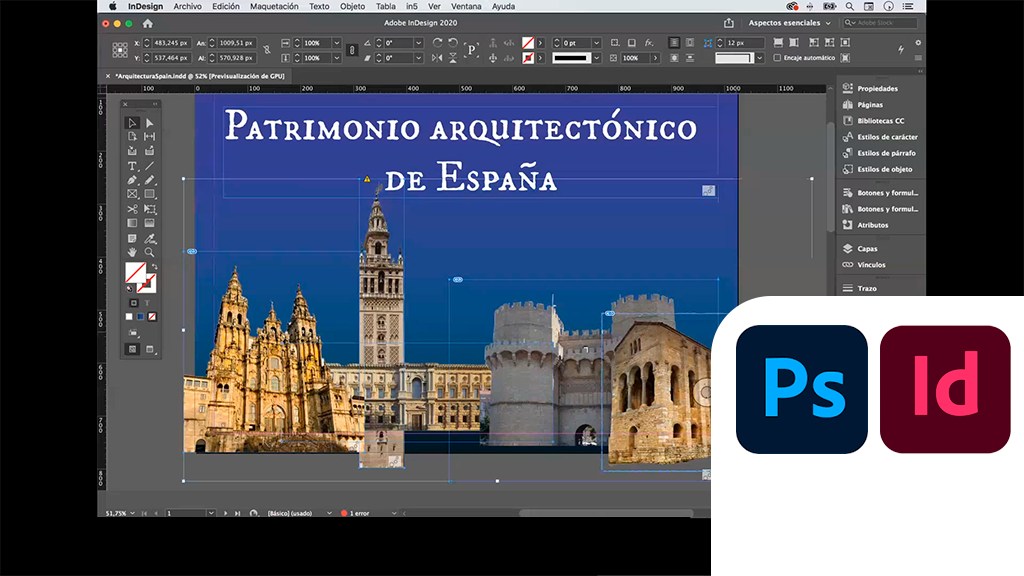Open the Capas panel
Viewport: 1024px width, 576px height.
pyautogui.click(x=866, y=249)
